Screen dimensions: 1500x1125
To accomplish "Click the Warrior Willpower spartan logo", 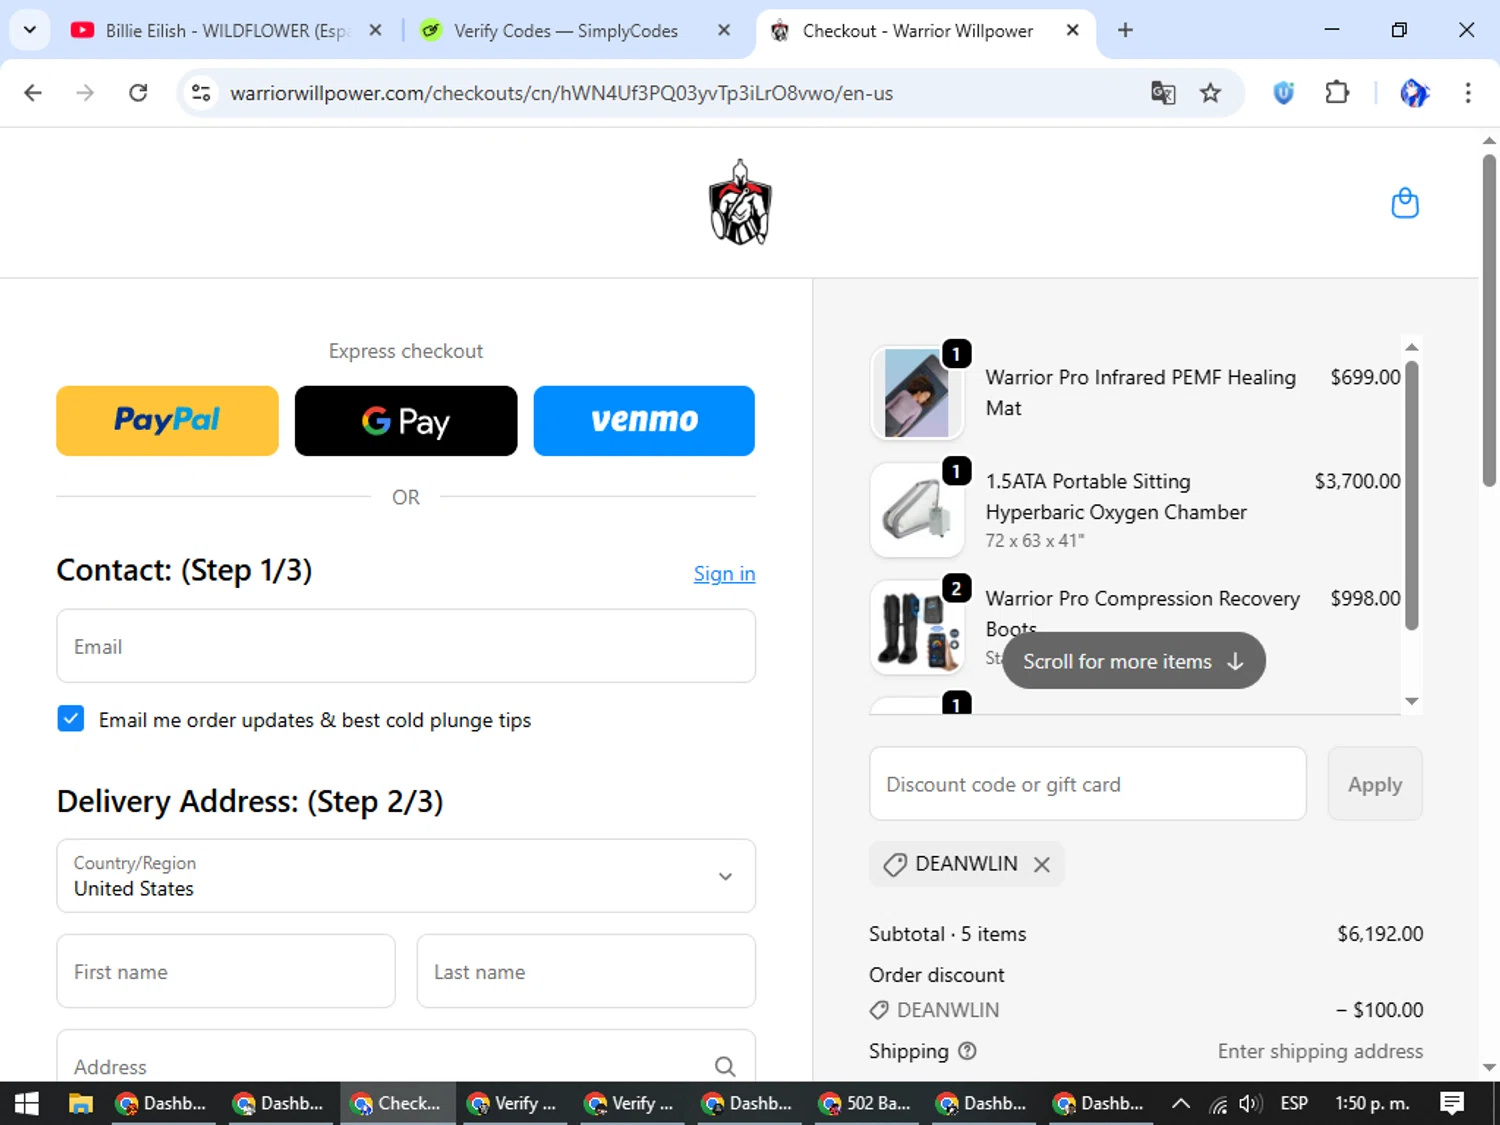I will (x=740, y=203).
